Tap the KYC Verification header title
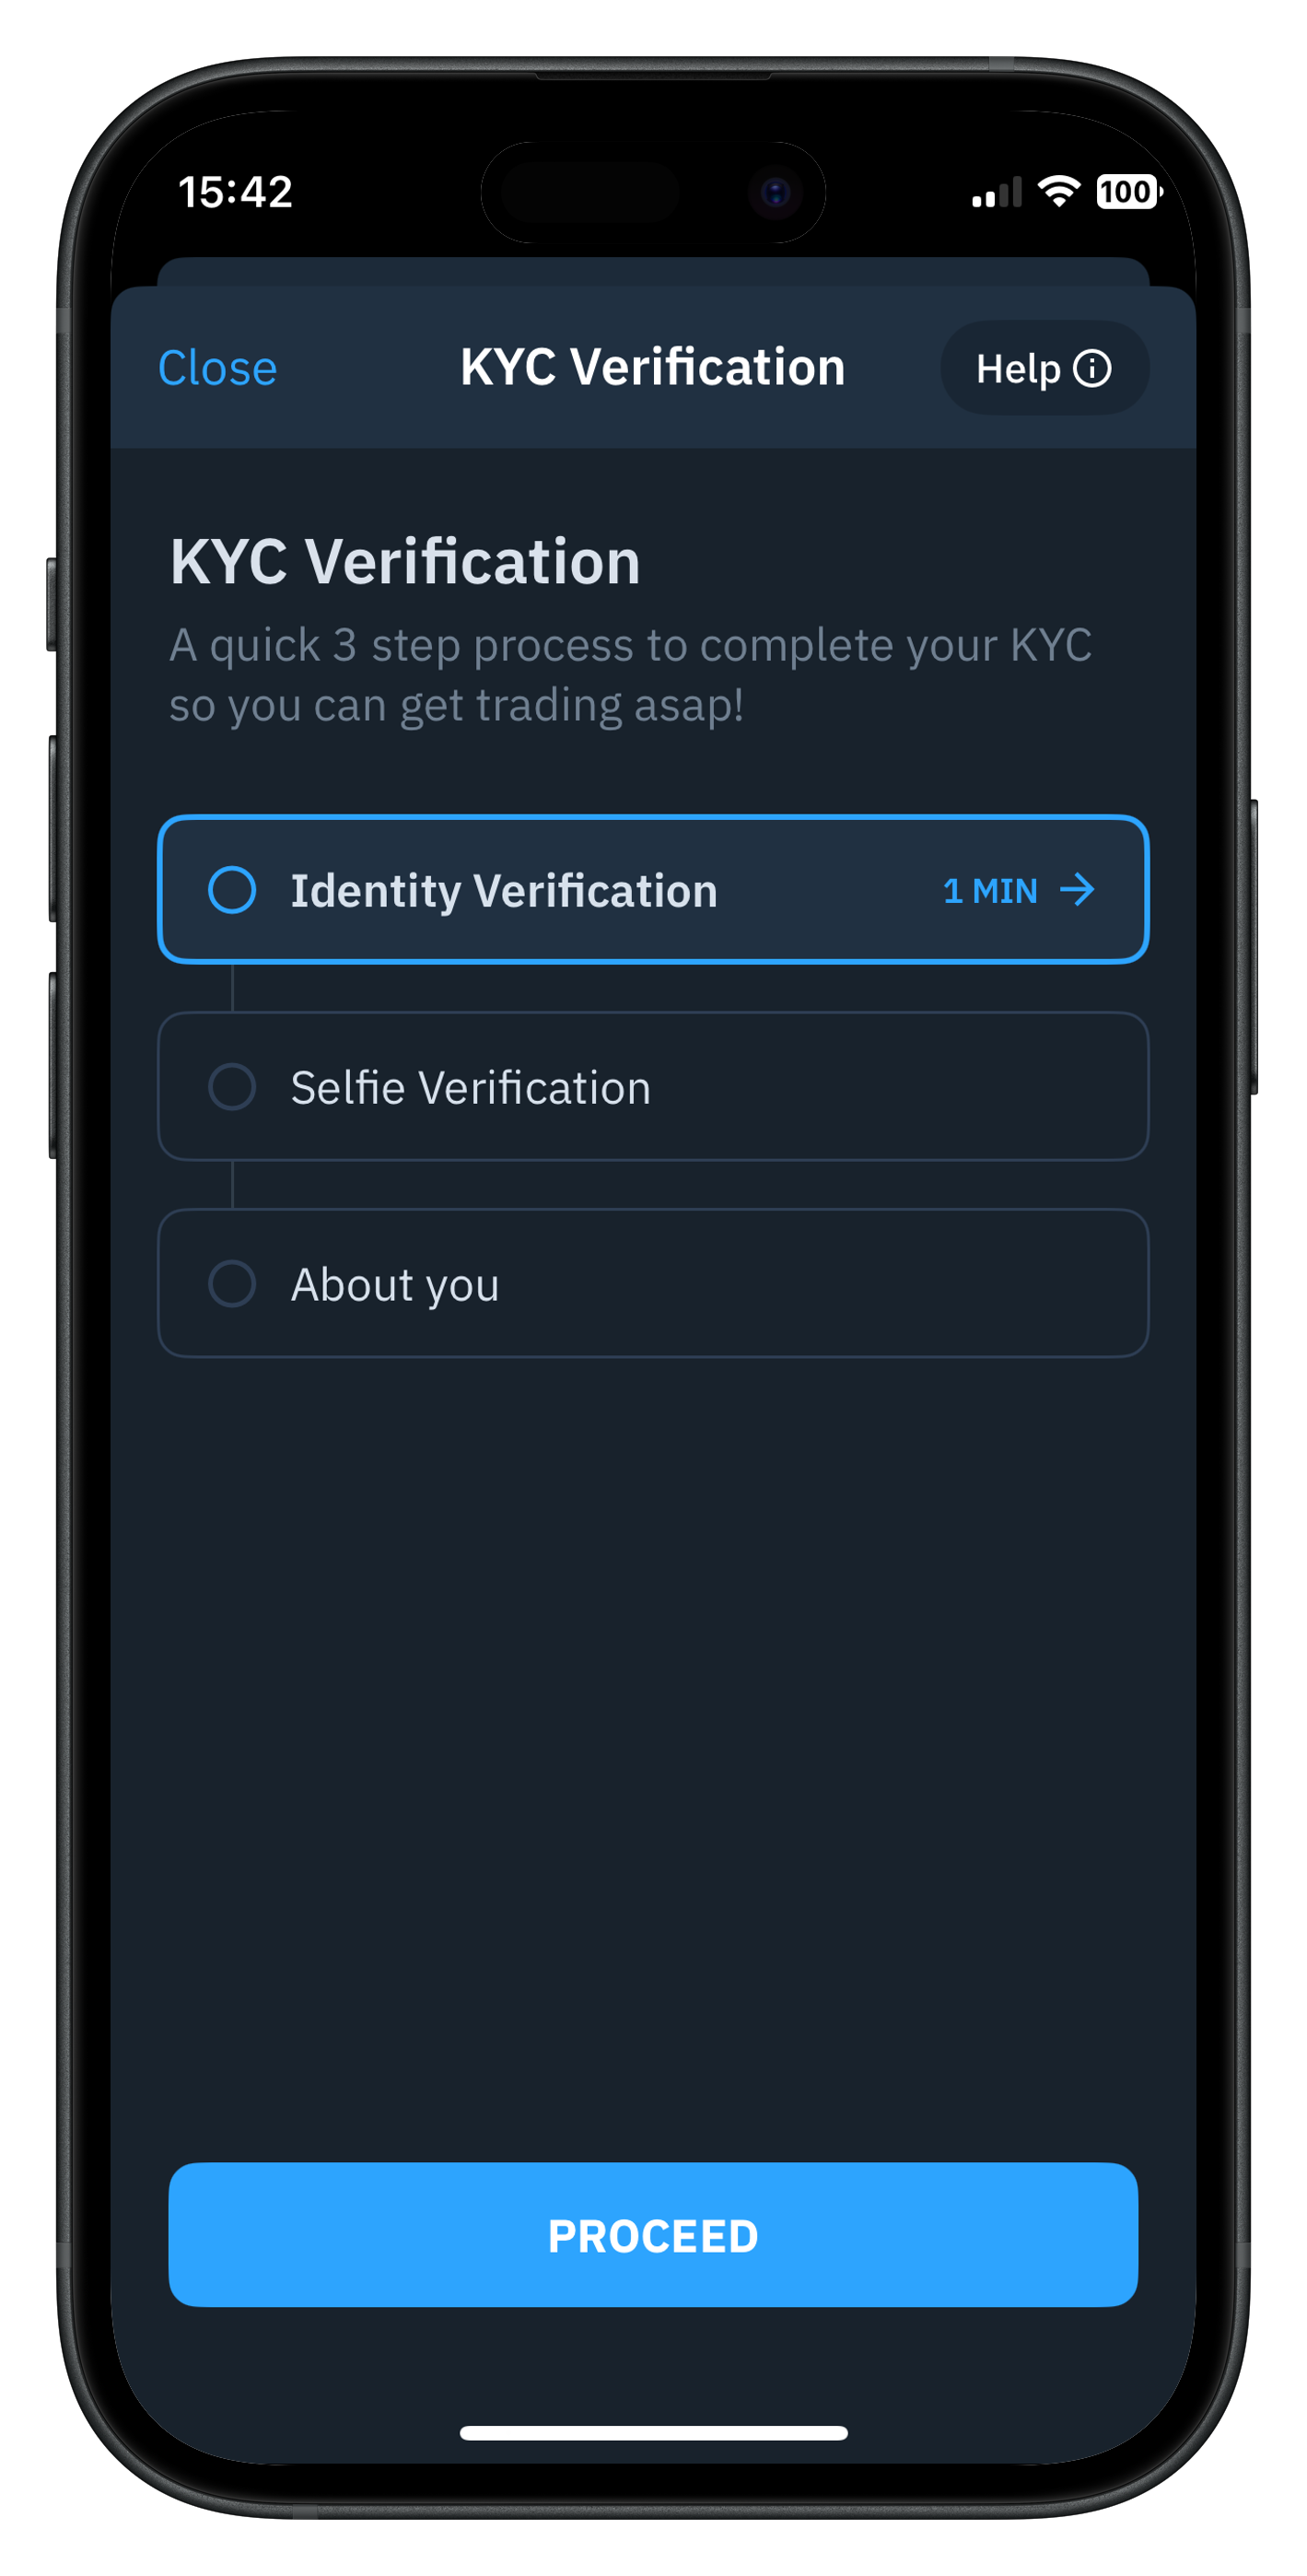 point(652,367)
